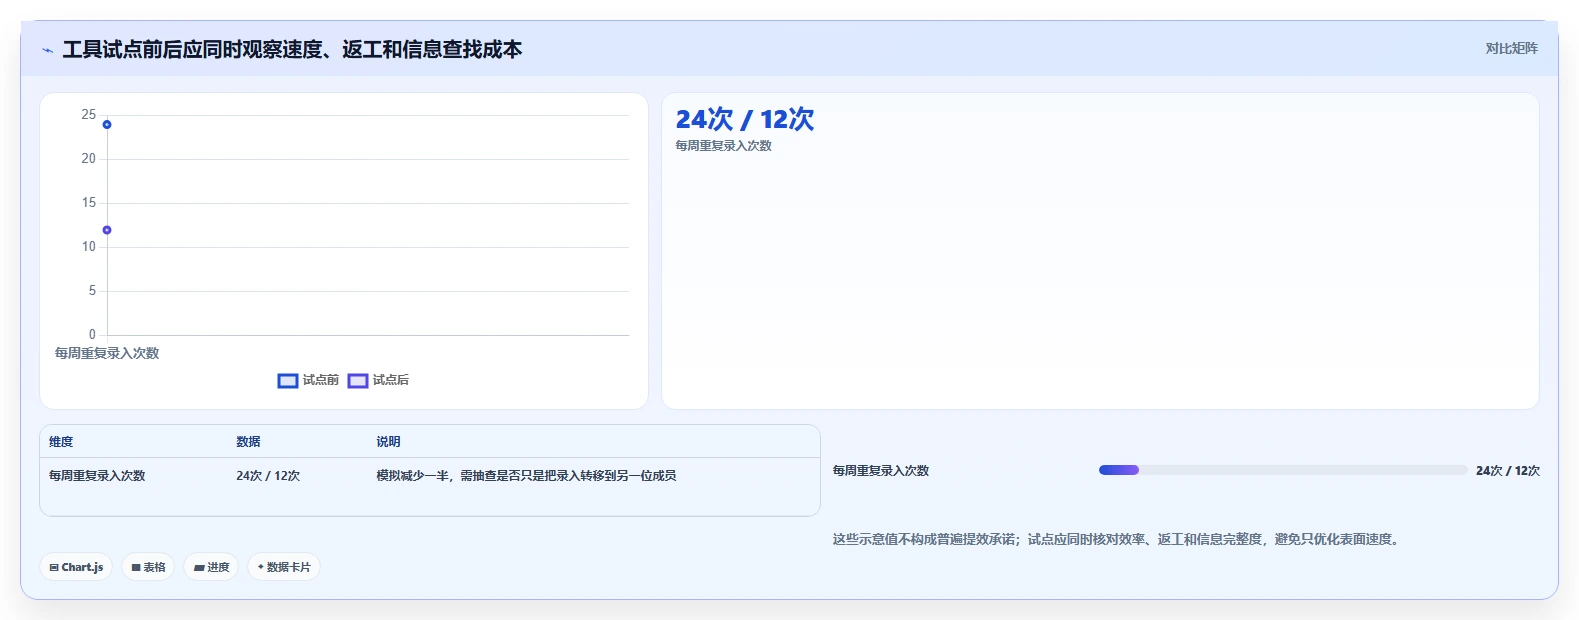Image resolution: width=1579 pixels, height=620 pixels.
Task: Click the 试点后 legend color box
Action: [358, 380]
